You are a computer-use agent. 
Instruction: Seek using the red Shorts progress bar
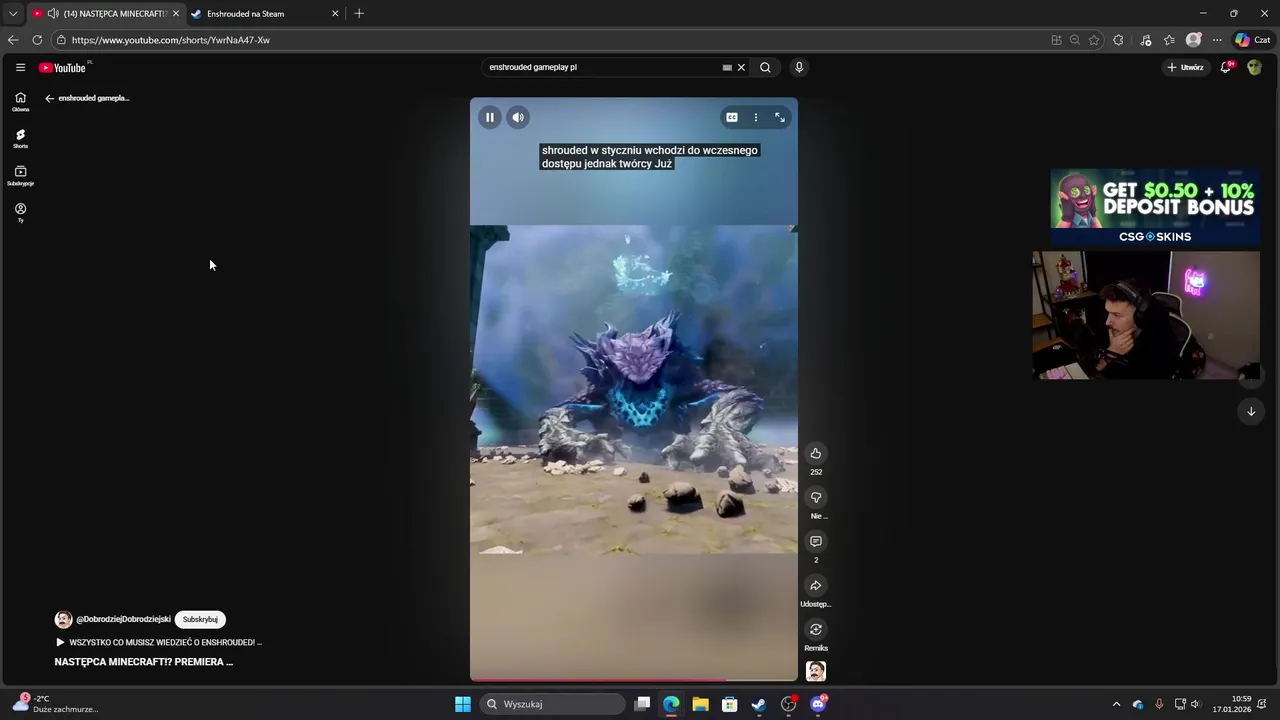(634, 680)
